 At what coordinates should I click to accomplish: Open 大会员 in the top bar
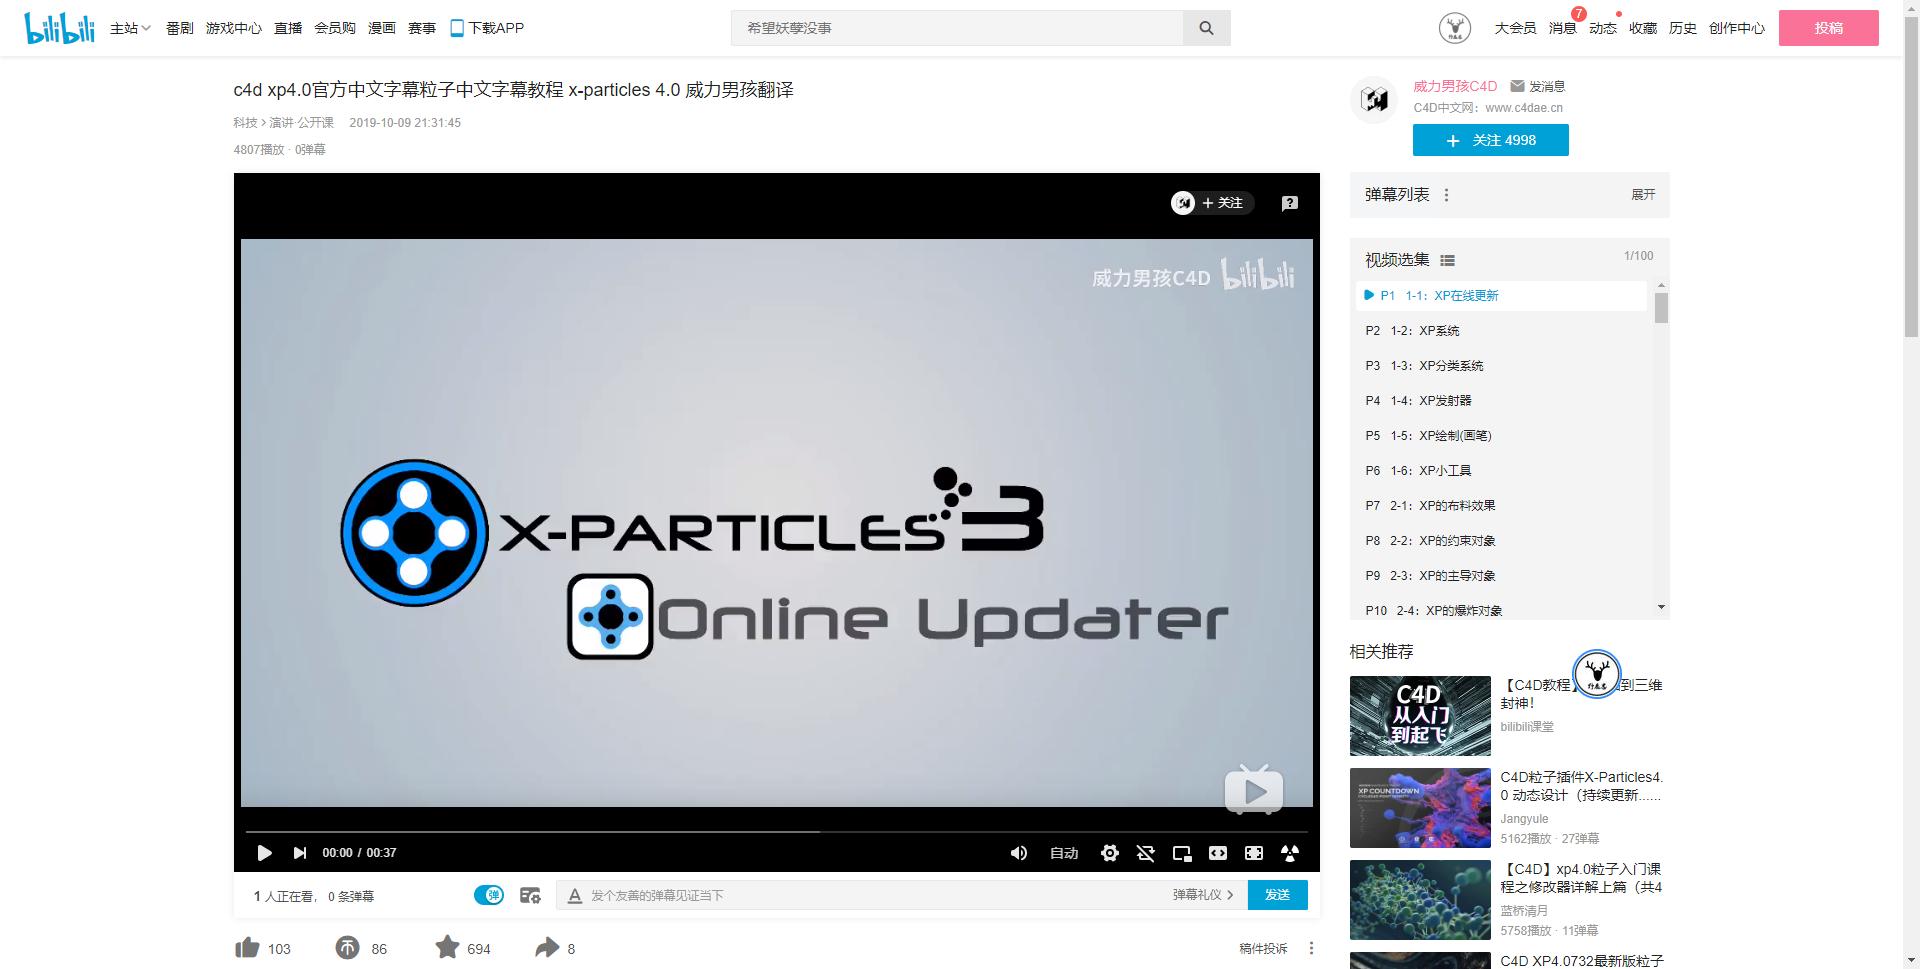point(1515,28)
